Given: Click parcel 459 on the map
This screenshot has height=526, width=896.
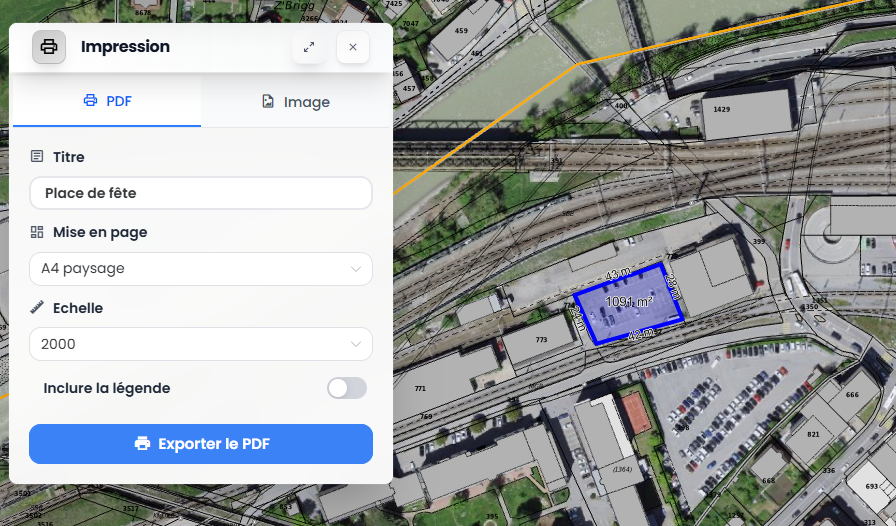Looking at the screenshot, I should [x=461, y=32].
